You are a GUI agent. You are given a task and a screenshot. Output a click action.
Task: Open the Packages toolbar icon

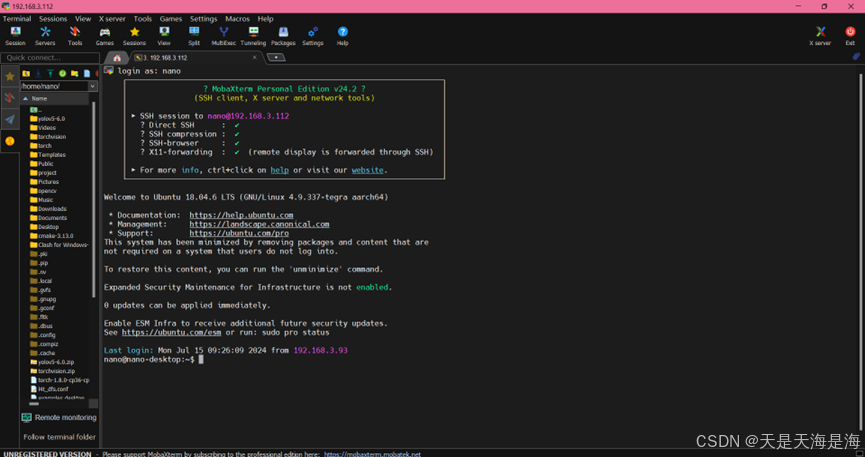pyautogui.click(x=283, y=36)
